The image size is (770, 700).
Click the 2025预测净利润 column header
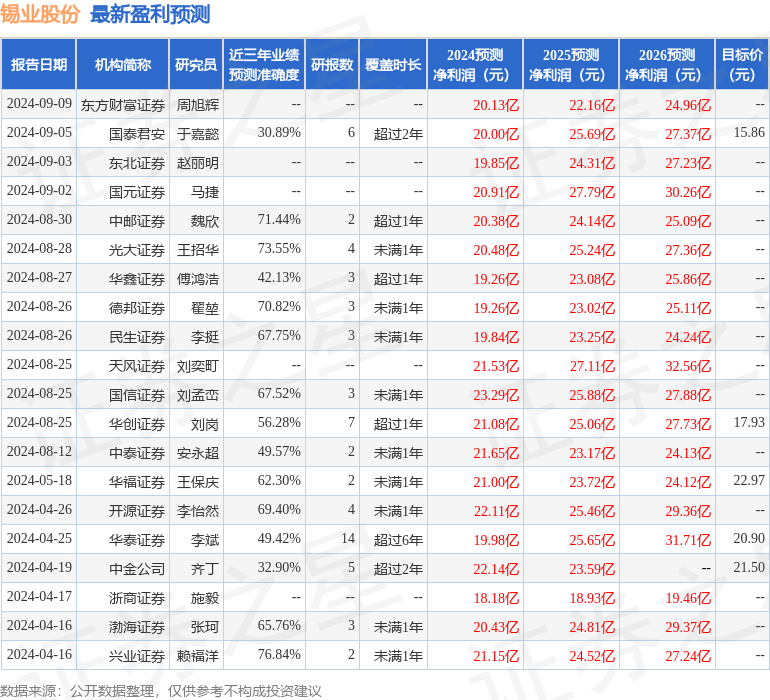tap(570, 65)
